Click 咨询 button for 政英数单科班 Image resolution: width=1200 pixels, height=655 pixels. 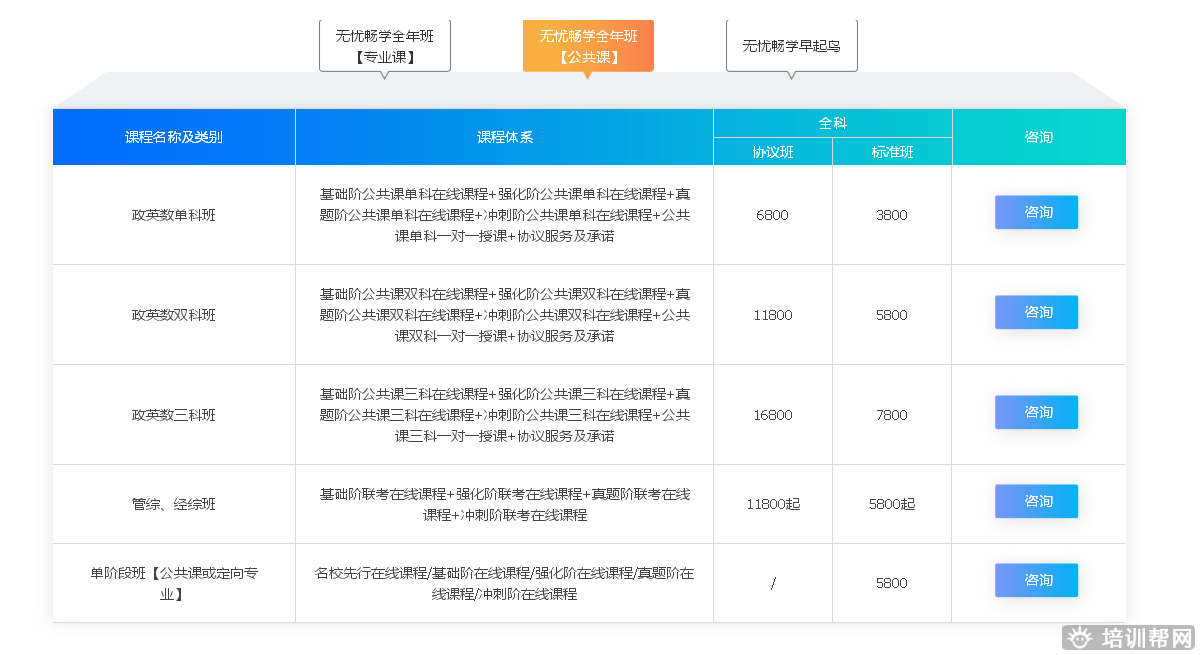tap(1036, 213)
